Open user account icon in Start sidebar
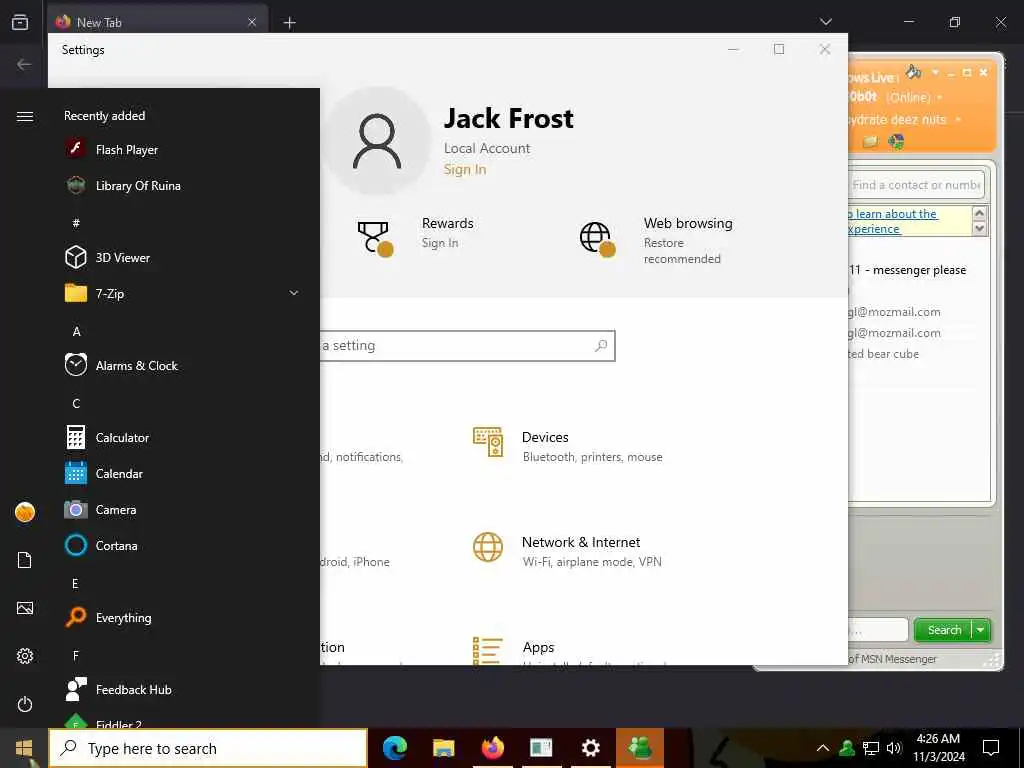The height and width of the screenshot is (768, 1024). (25, 512)
